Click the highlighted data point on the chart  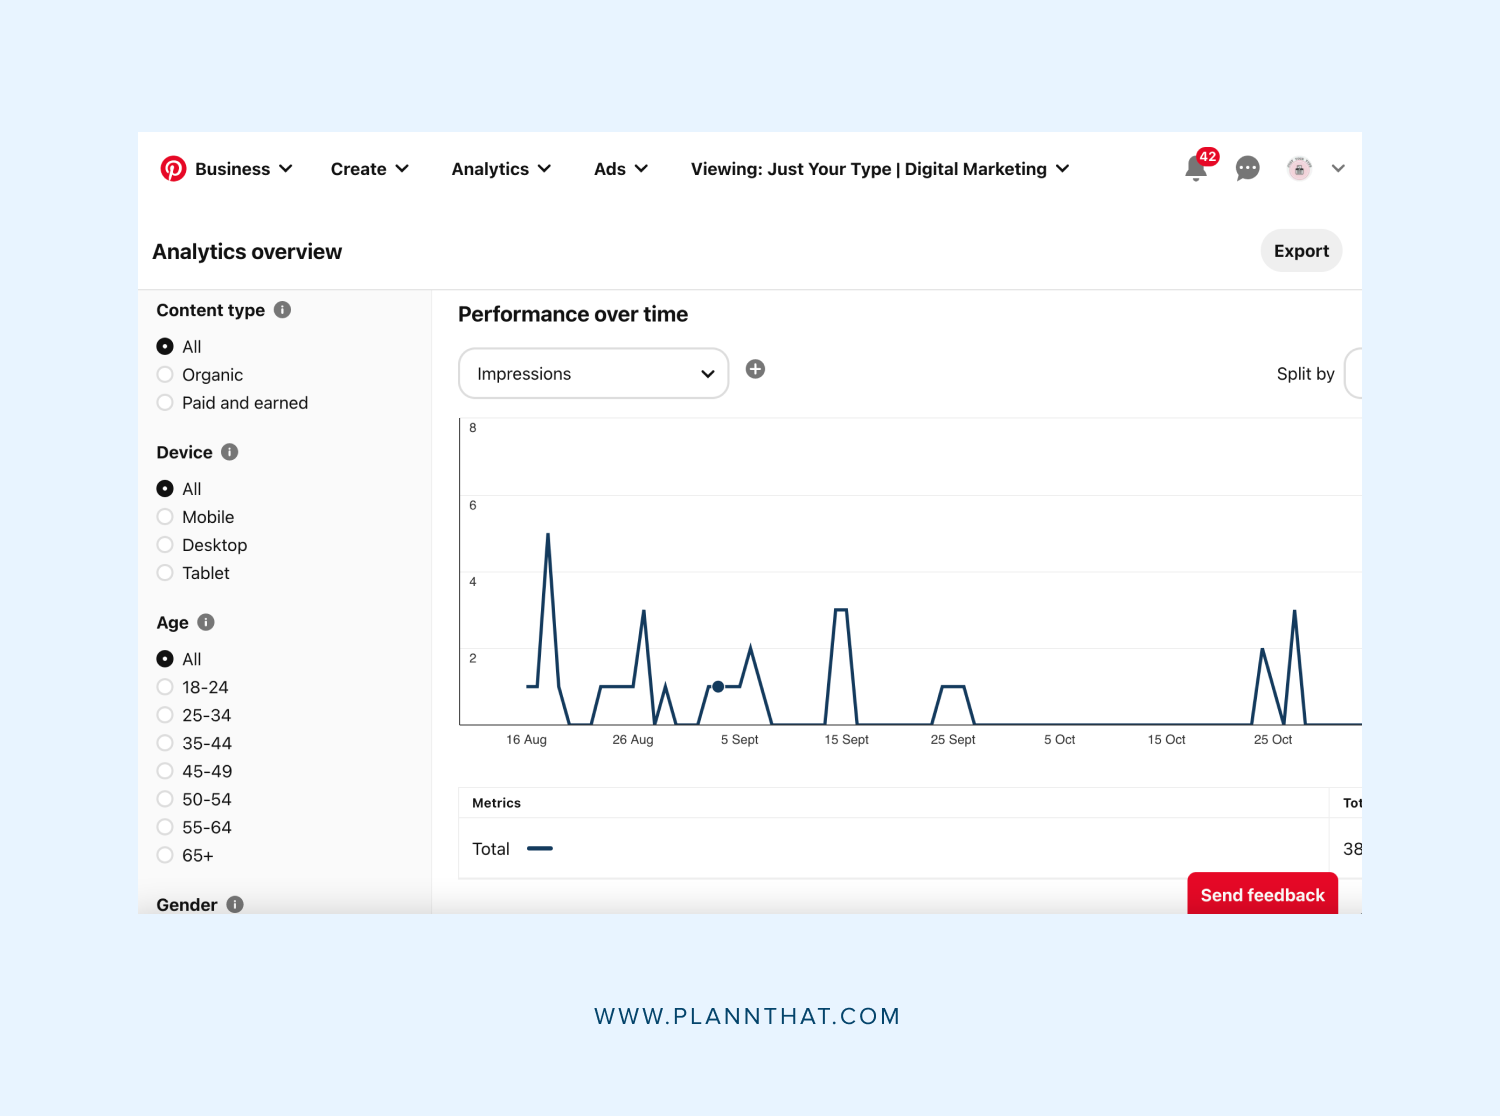pyautogui.click(x=717, y=687)
